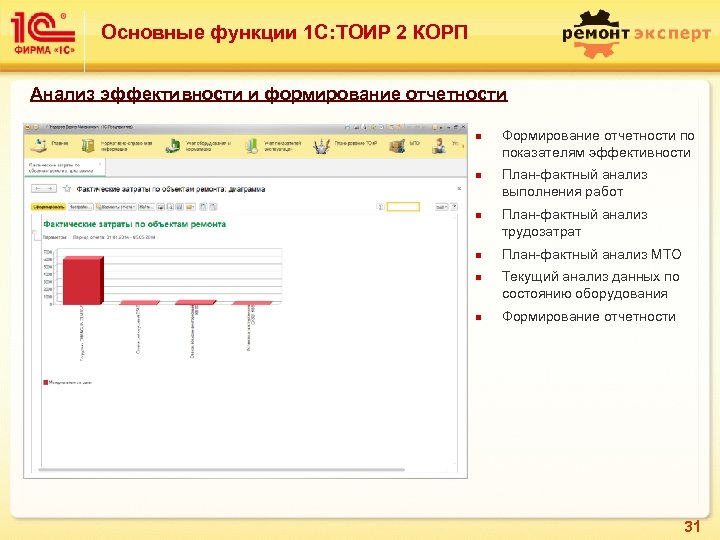Viewport: 720px width, 540px height.
Task: Click the save icon in report toolbar
Action: 179,207
